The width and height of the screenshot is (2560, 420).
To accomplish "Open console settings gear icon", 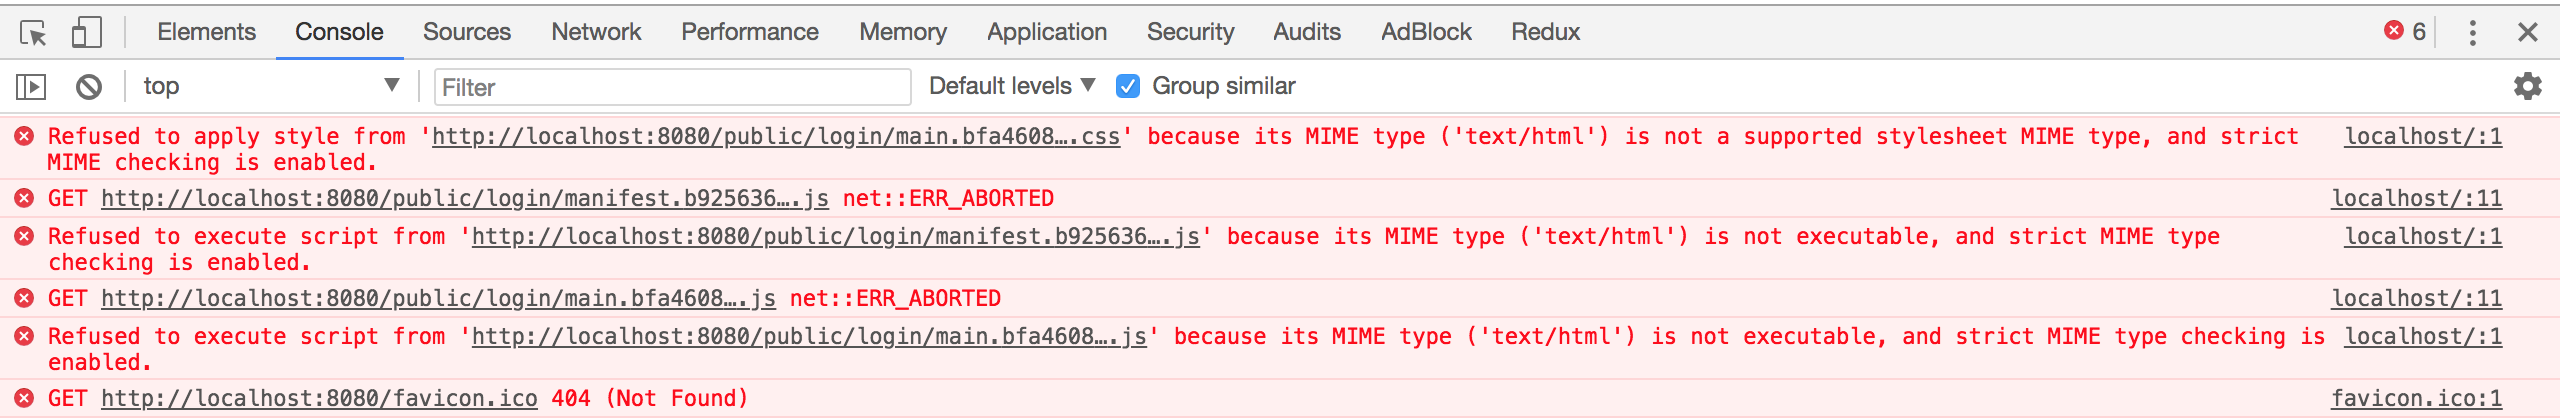I will click(2528, 86).
